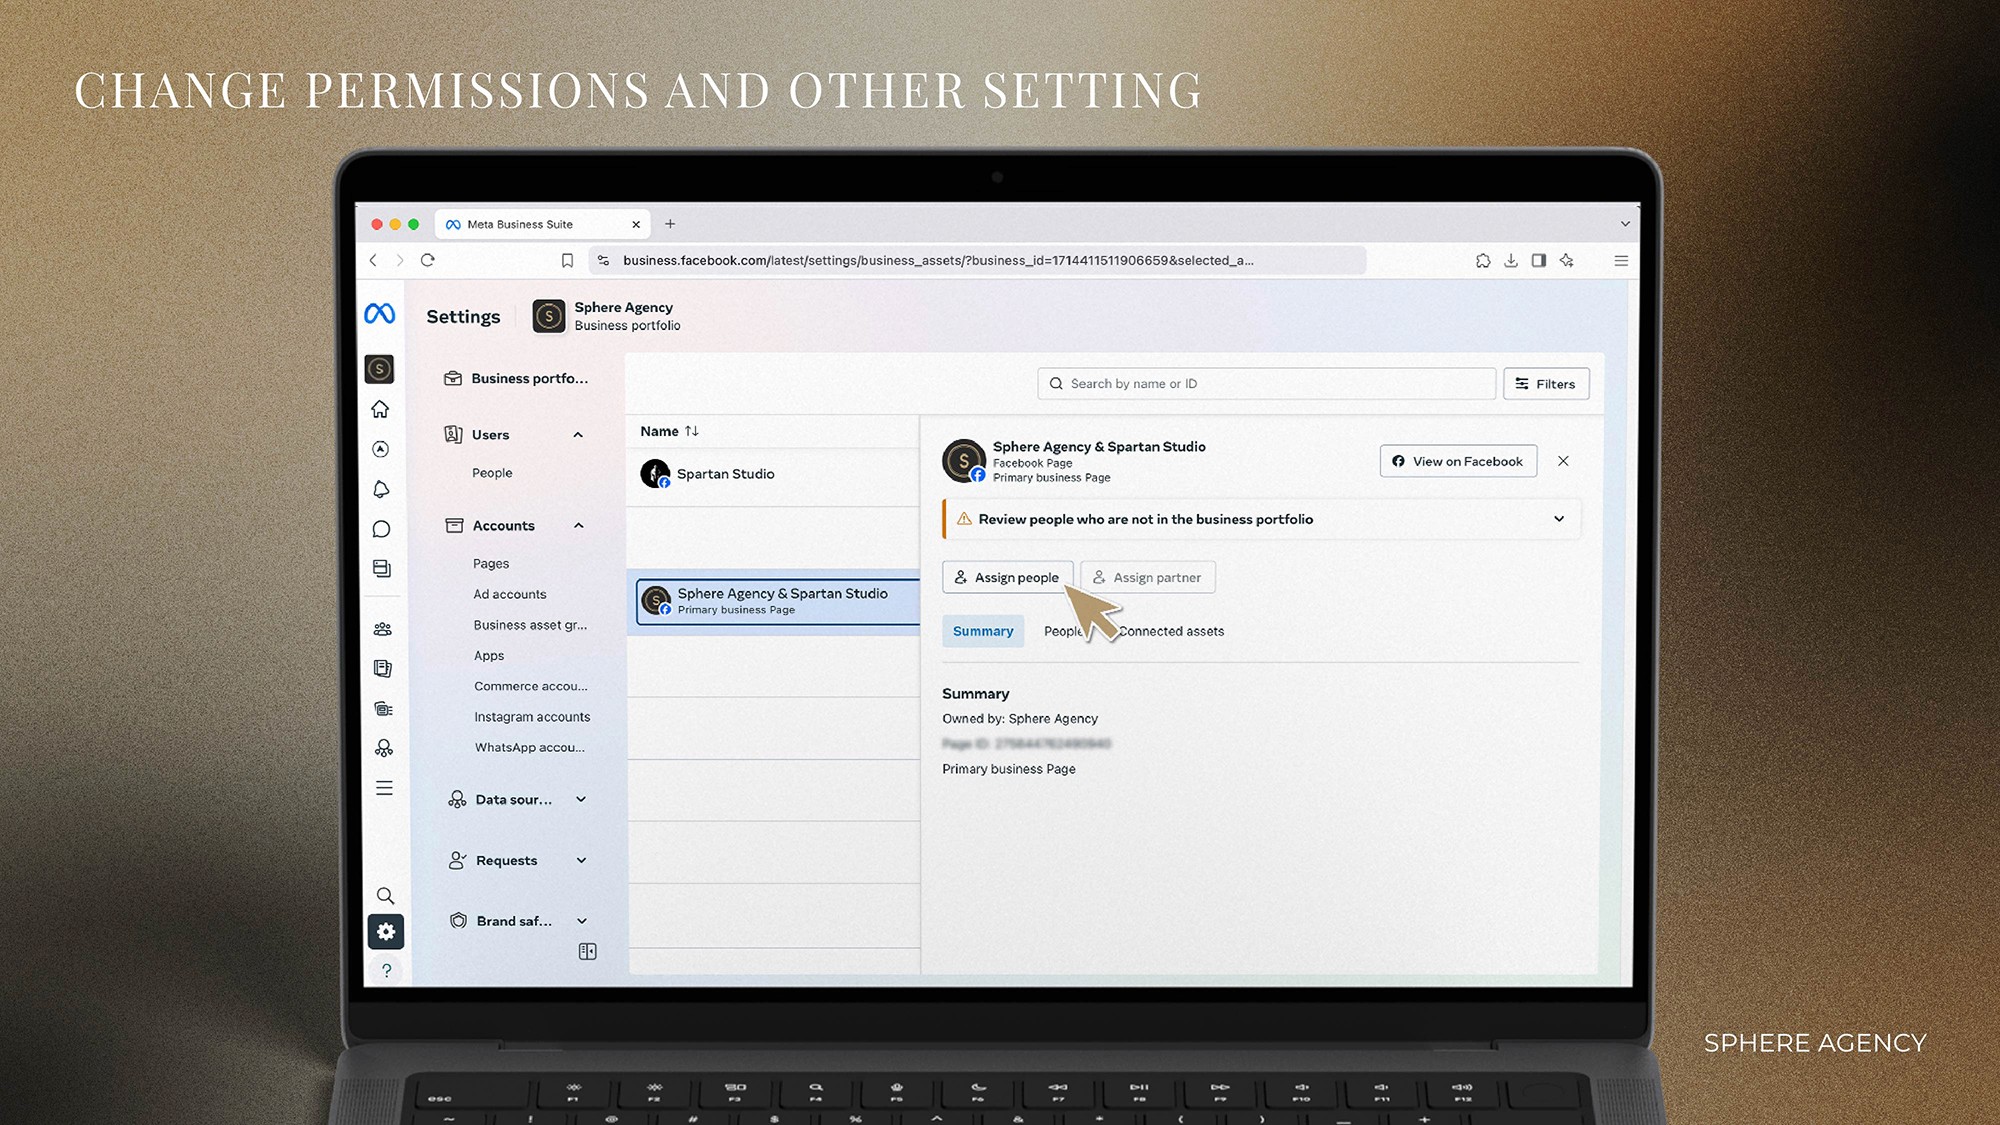This screenshot has width=2000, height=1125.
Task: Click the Assign people button
Action: [x=1007, y=577]
